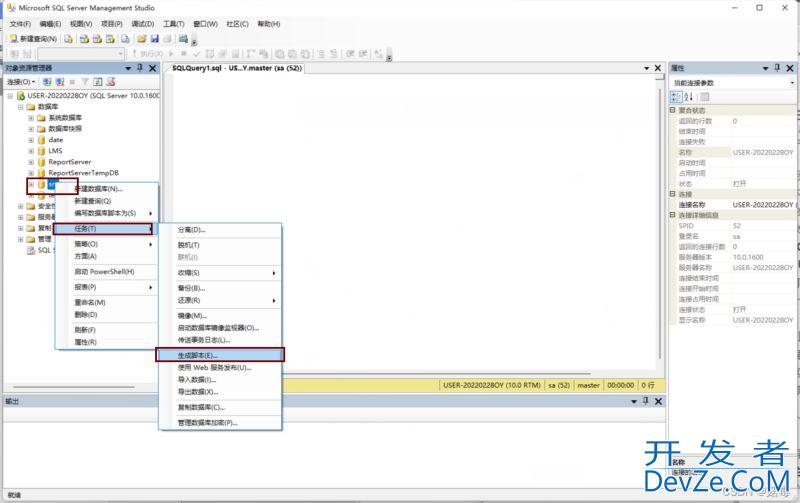Choose 重命名(M) from context menu
The image size is (800, 503).
pyautogui.click(x=106, y=303)
